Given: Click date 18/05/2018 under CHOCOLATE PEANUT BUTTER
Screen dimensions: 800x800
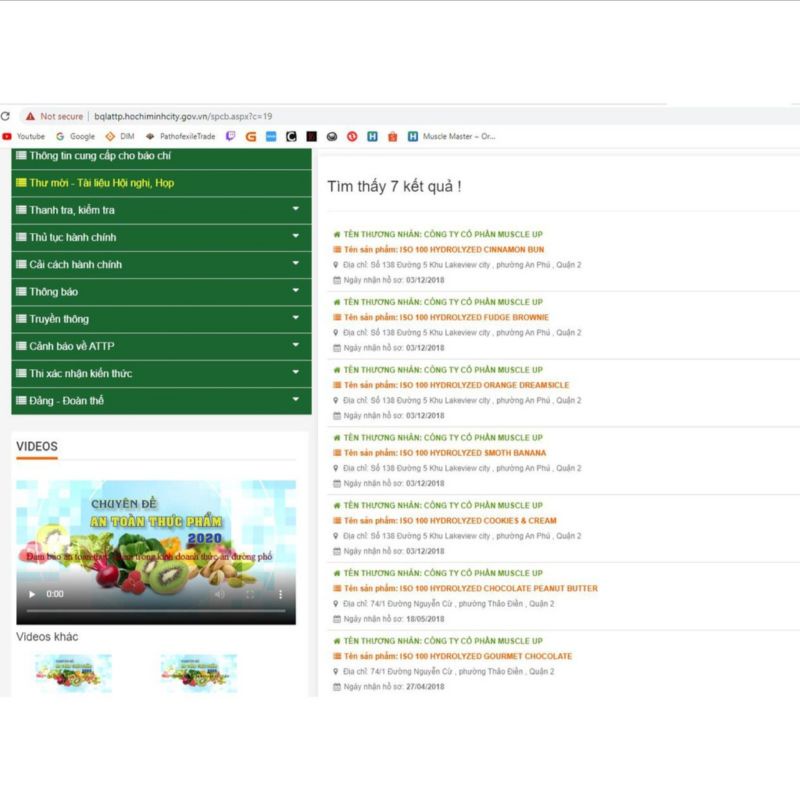Looking at the screenshot, I should (x=425, y=619).
